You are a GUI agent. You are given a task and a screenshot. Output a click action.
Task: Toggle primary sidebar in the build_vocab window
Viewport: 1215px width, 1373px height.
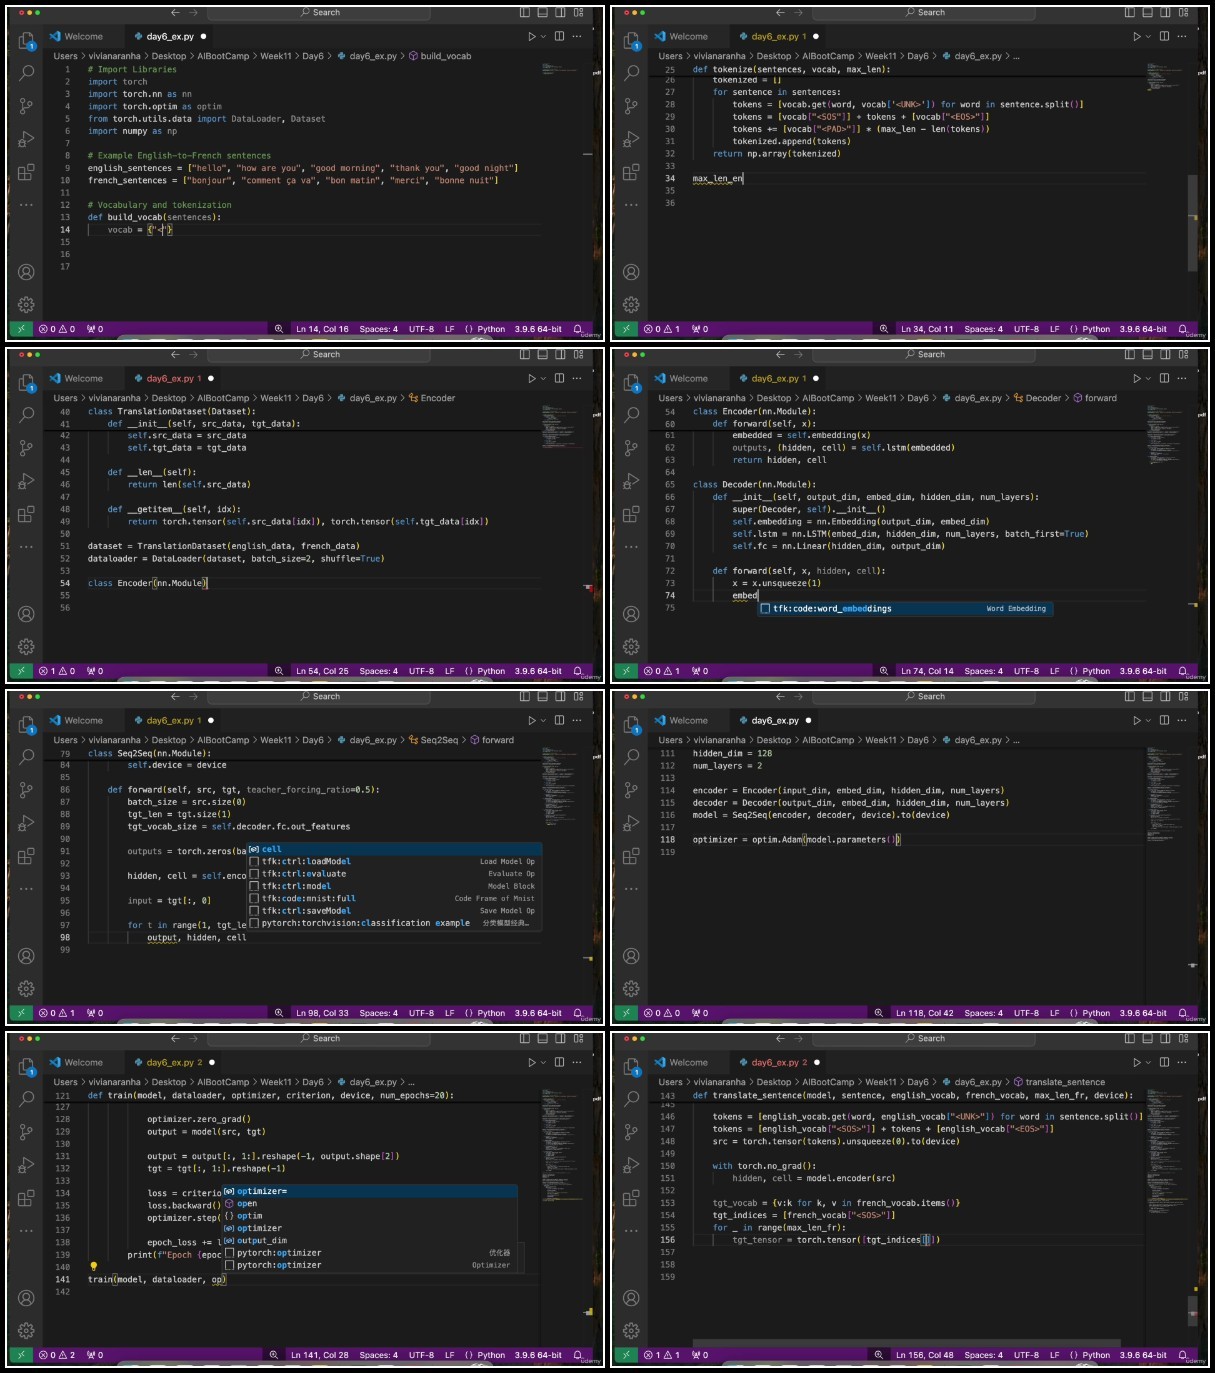pyautogui.click(x=525, y=13)
